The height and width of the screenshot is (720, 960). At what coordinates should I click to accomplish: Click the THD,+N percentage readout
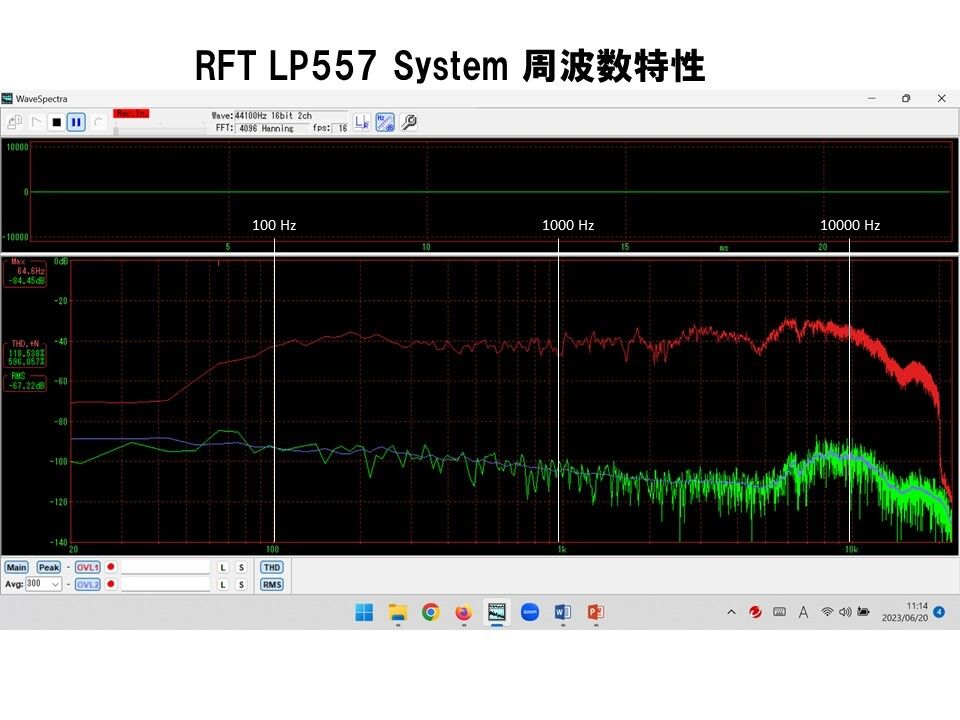click(x=26, y=354)
